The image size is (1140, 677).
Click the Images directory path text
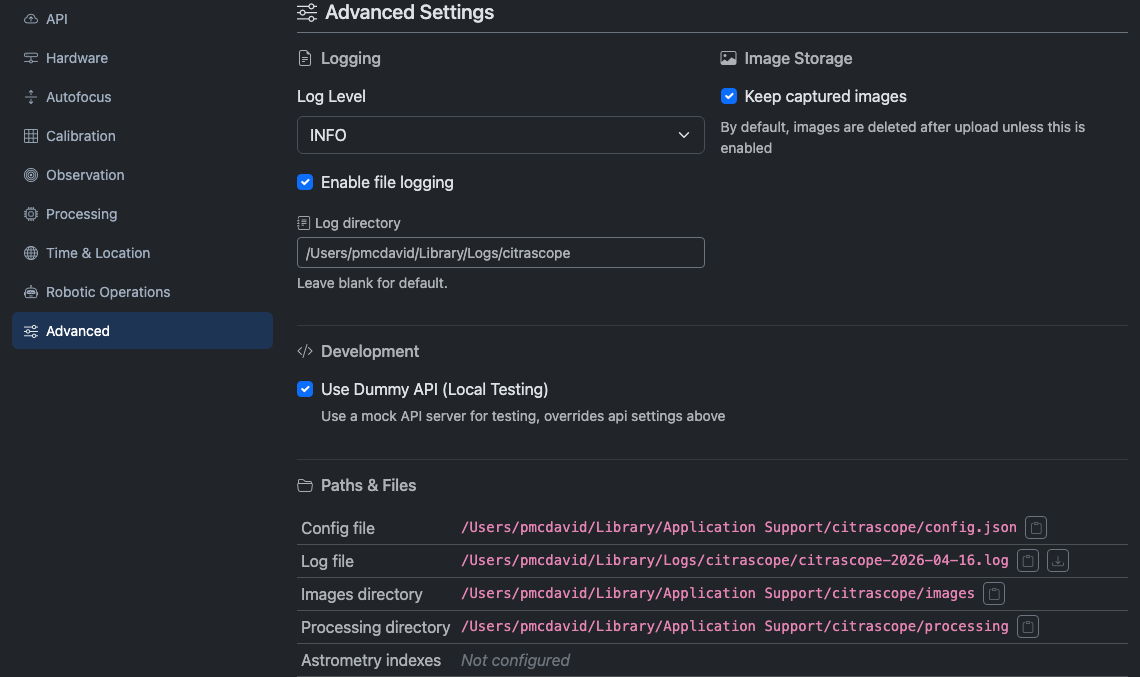[x=718, y=593]
